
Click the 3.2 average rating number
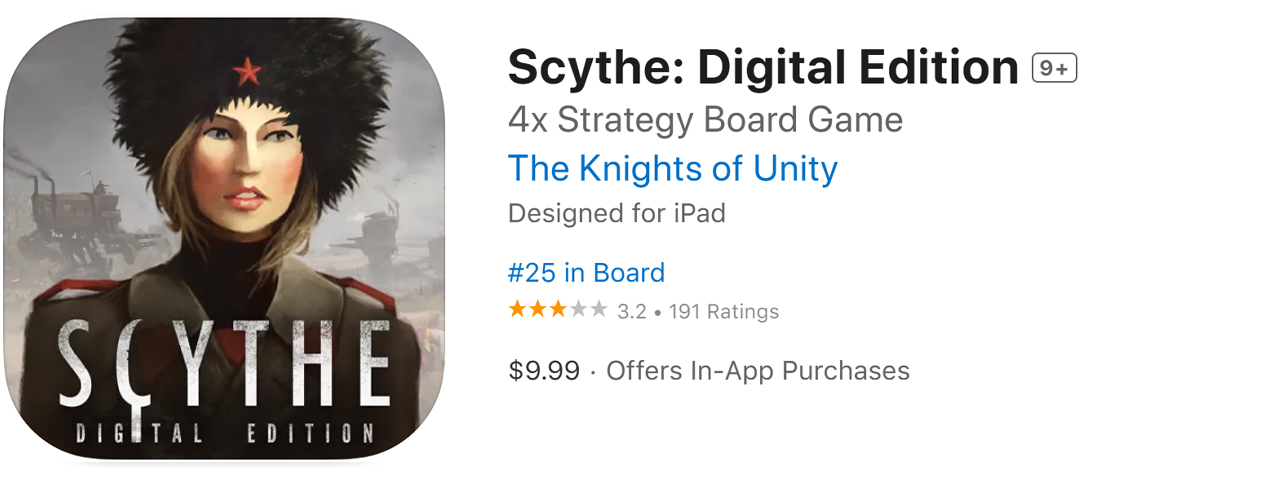632,311
